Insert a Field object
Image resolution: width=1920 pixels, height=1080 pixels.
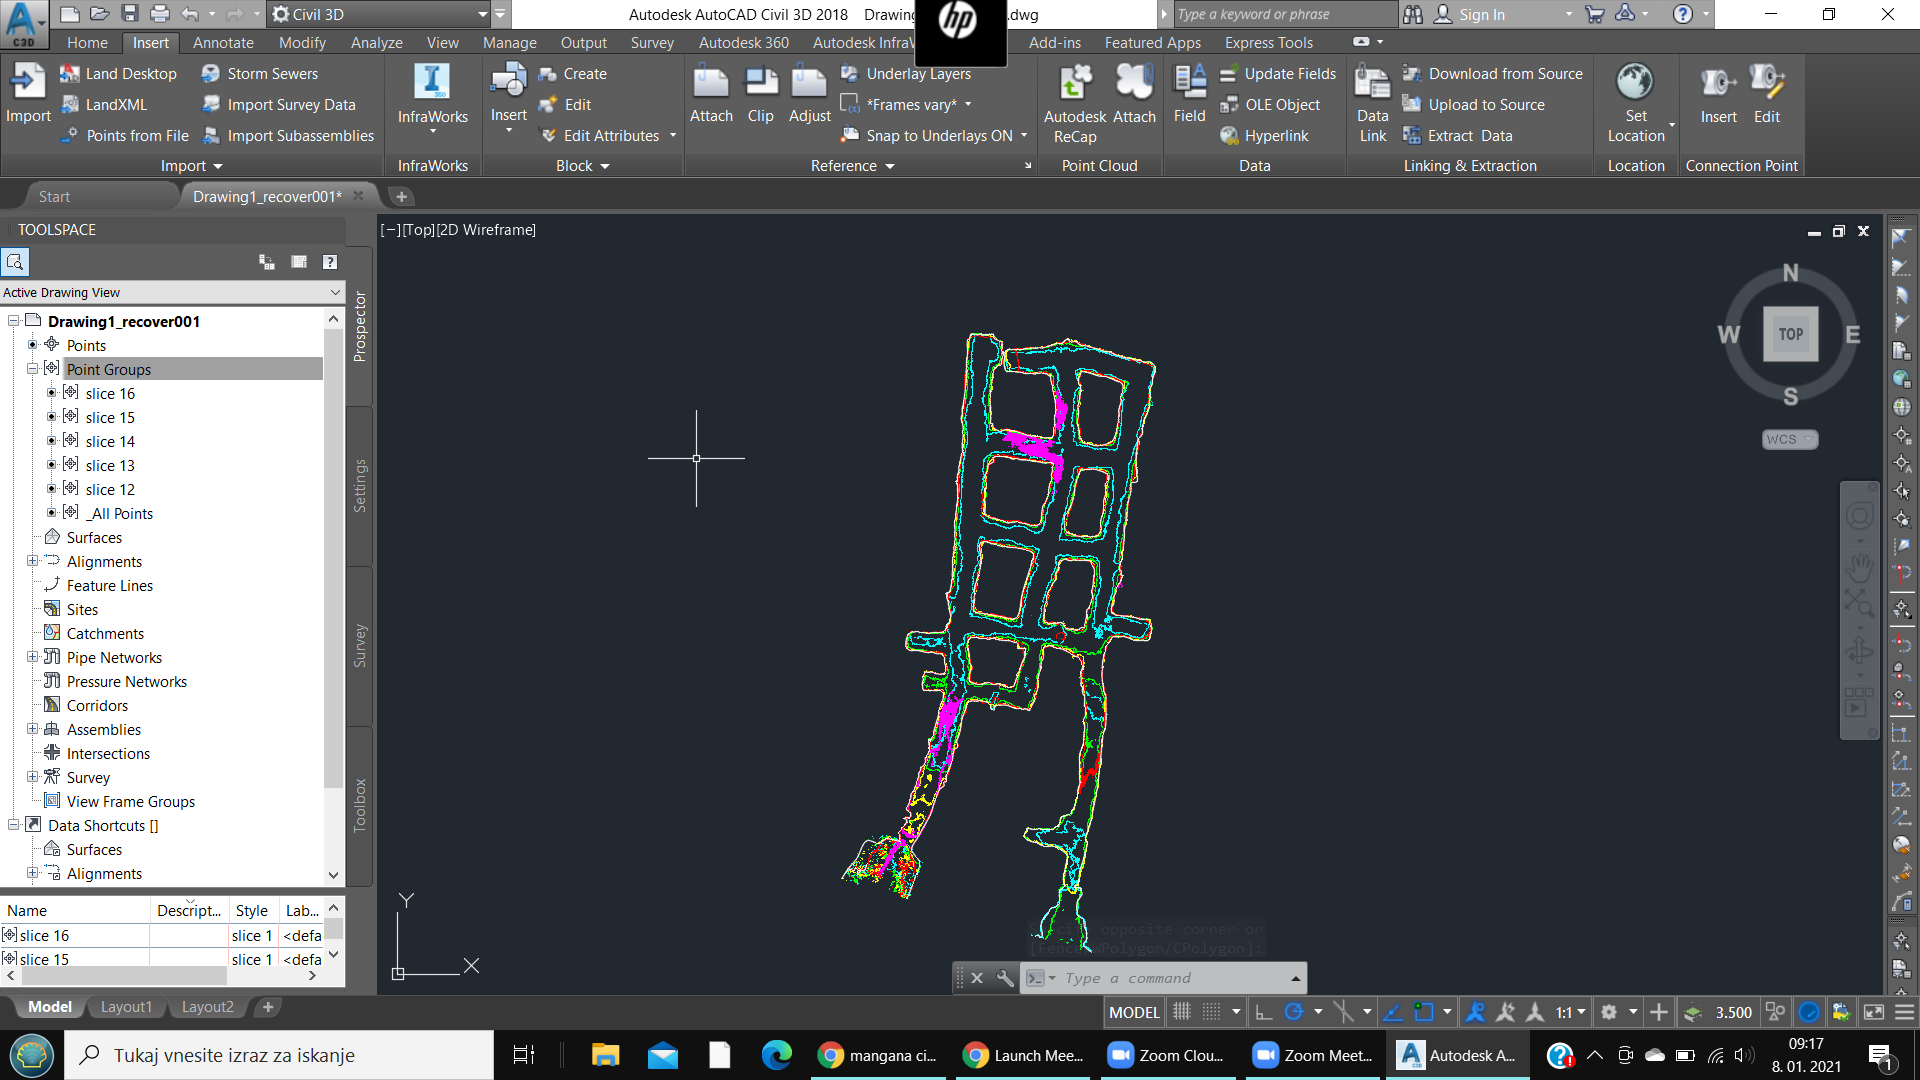pyautogui.click(x=1189, y=95)
